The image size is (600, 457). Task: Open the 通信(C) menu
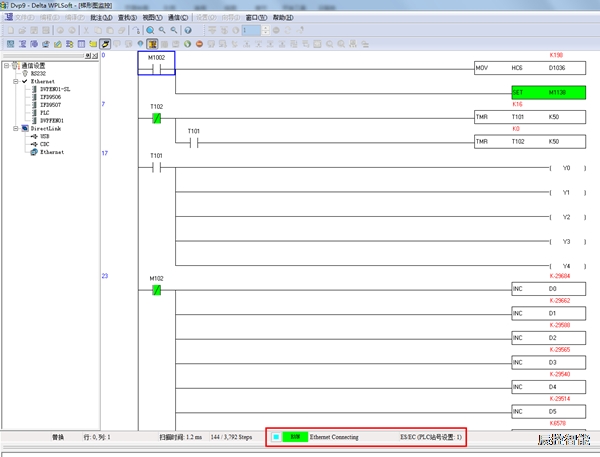coord(178,17)
